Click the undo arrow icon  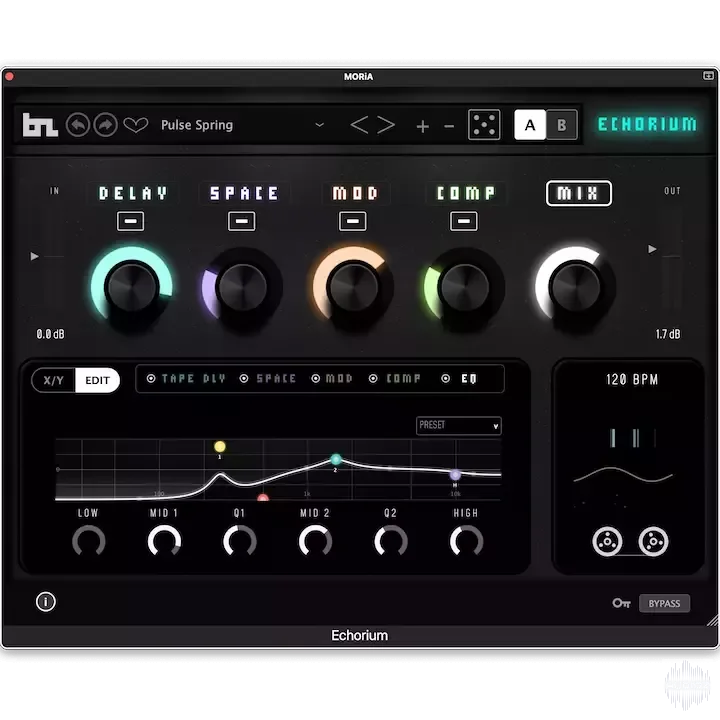78,125
